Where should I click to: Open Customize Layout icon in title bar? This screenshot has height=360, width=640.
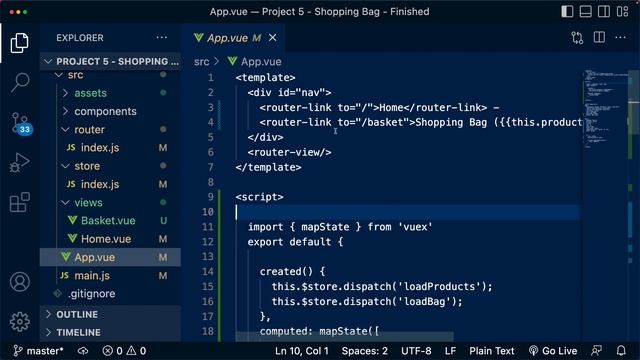622,11
